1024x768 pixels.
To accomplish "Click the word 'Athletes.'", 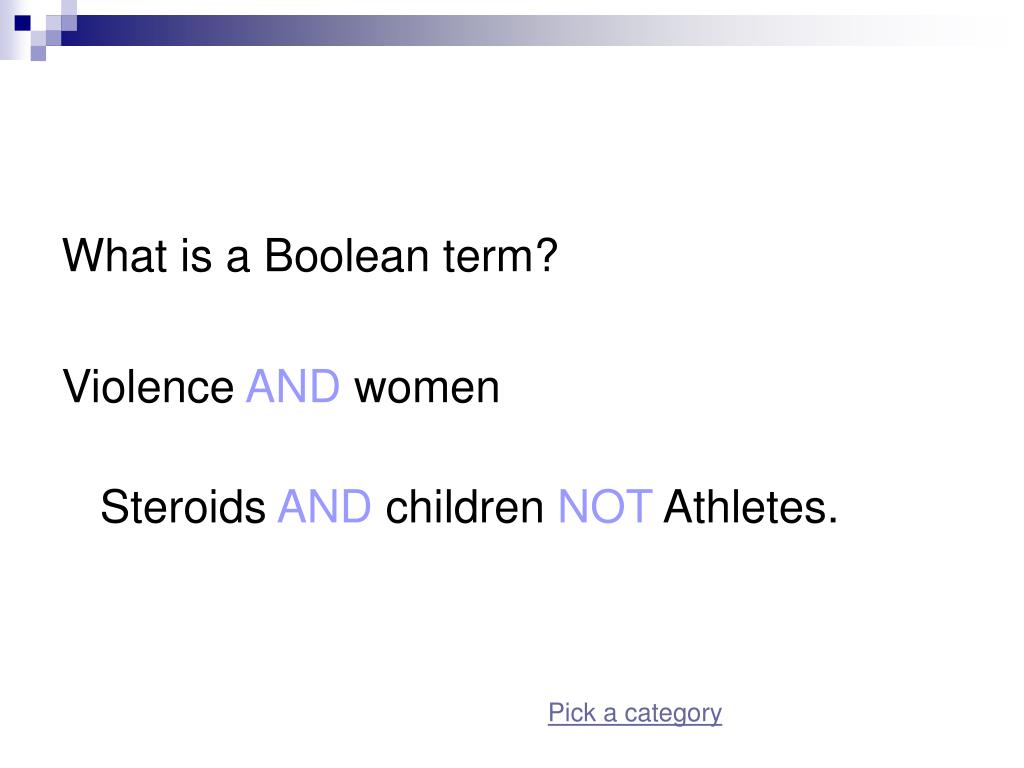I will click(750, 507).
